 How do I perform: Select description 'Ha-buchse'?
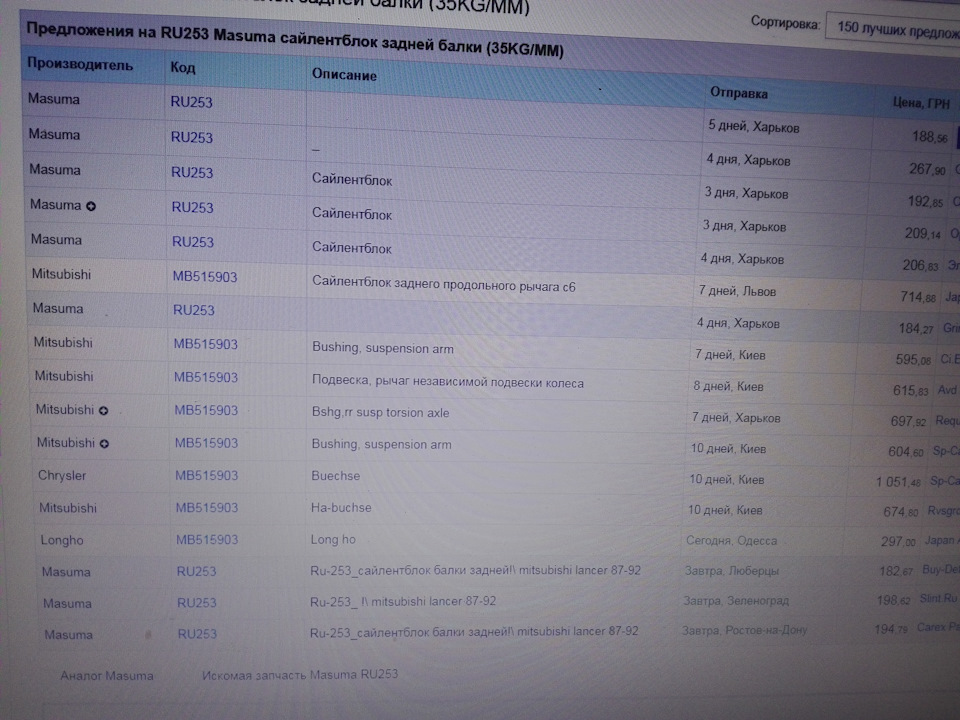click(x=341, y=508)
